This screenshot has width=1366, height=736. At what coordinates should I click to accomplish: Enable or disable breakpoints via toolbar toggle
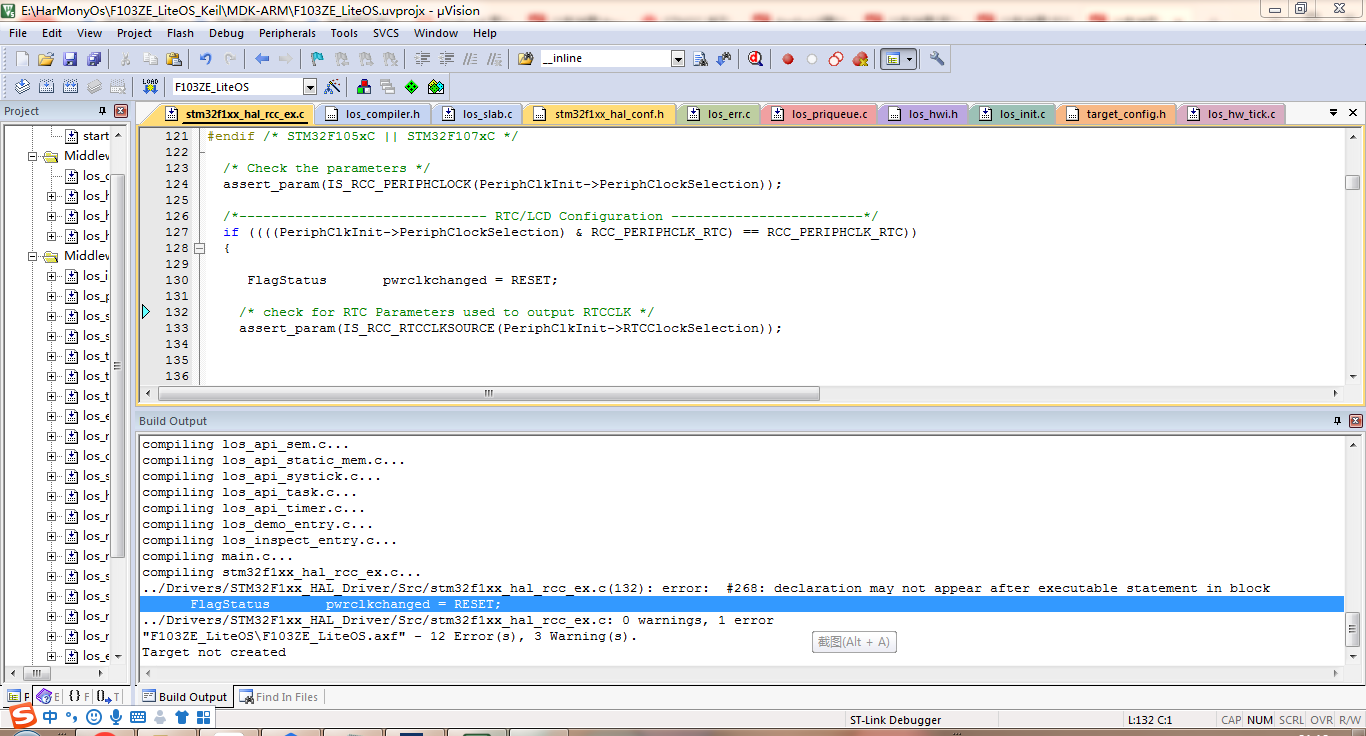pos(812,58)
